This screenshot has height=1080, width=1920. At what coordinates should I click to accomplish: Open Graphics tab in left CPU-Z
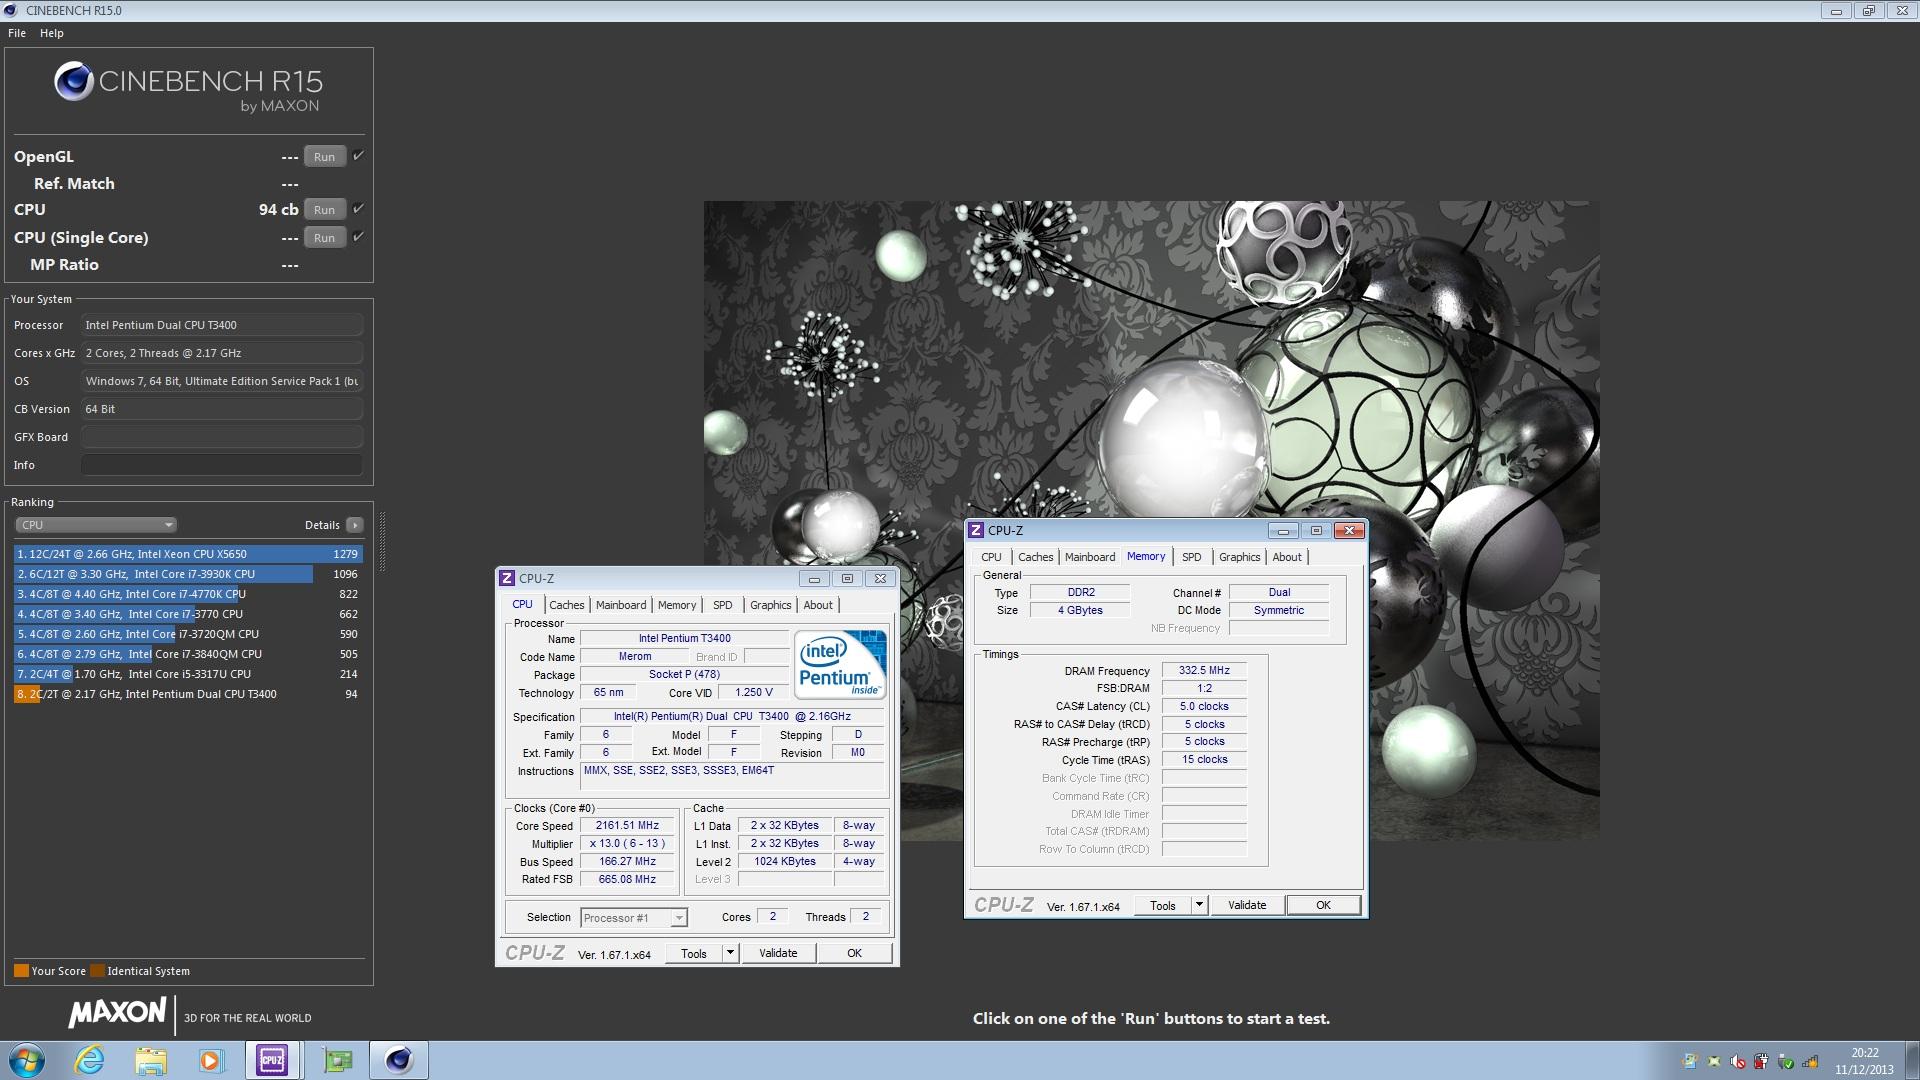[770, 605]
